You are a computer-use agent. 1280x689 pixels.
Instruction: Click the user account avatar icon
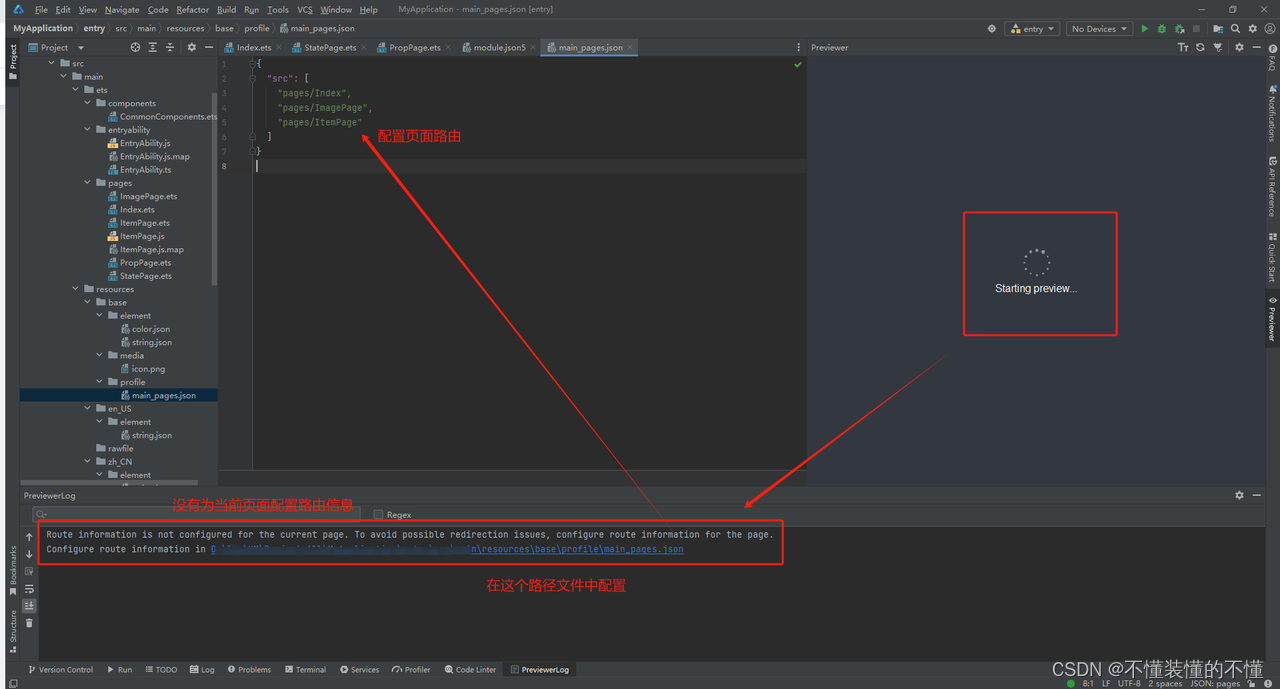point(1269,29)
